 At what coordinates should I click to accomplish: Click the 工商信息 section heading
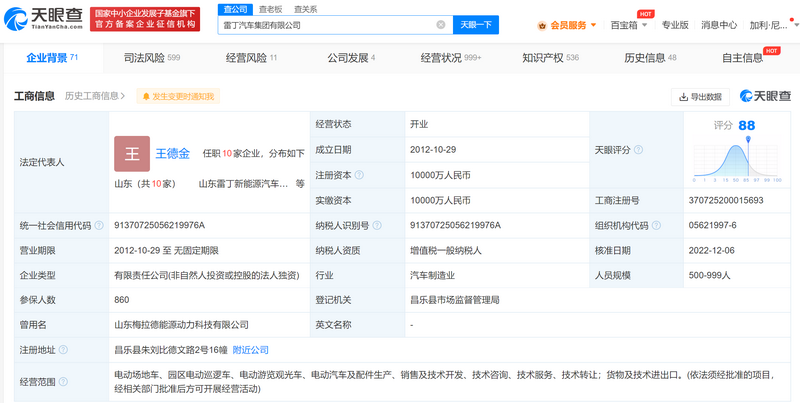pos(34,96)
